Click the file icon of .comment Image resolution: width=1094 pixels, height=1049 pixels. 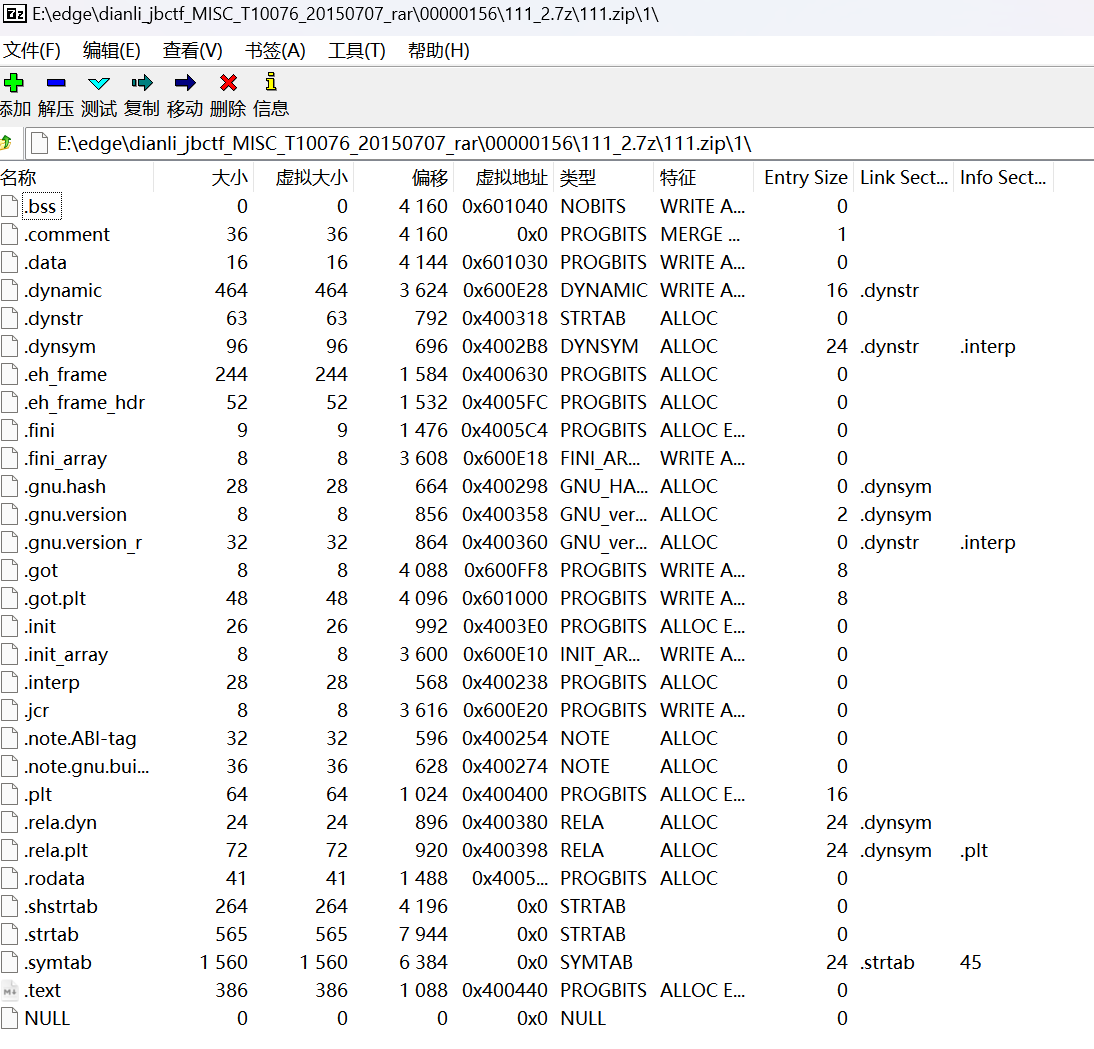[10, 234]
